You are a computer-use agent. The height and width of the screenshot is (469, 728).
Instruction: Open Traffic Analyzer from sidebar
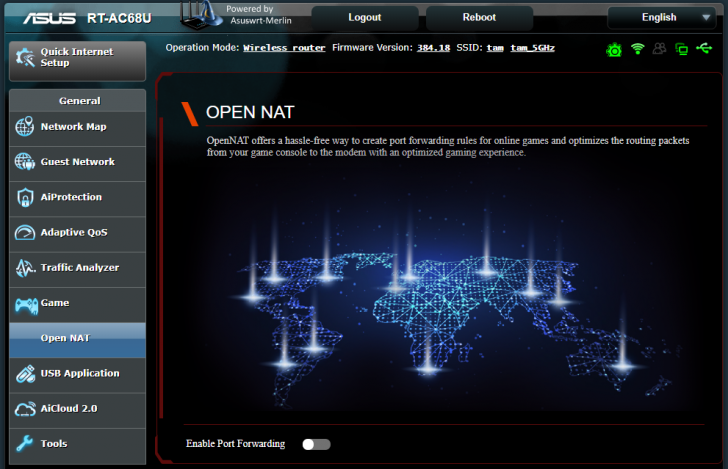[x=78, y=268]
